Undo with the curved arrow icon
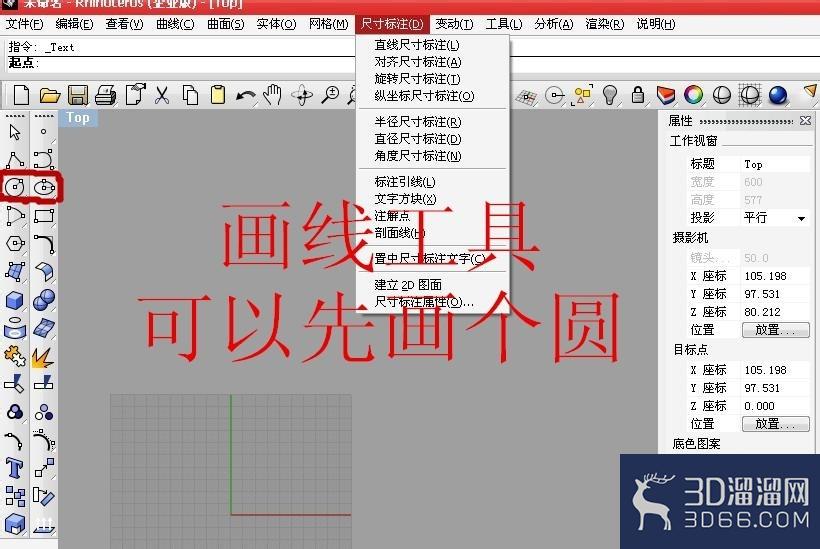The width and height of the screenshot is (820, 549). click(245, 96)
